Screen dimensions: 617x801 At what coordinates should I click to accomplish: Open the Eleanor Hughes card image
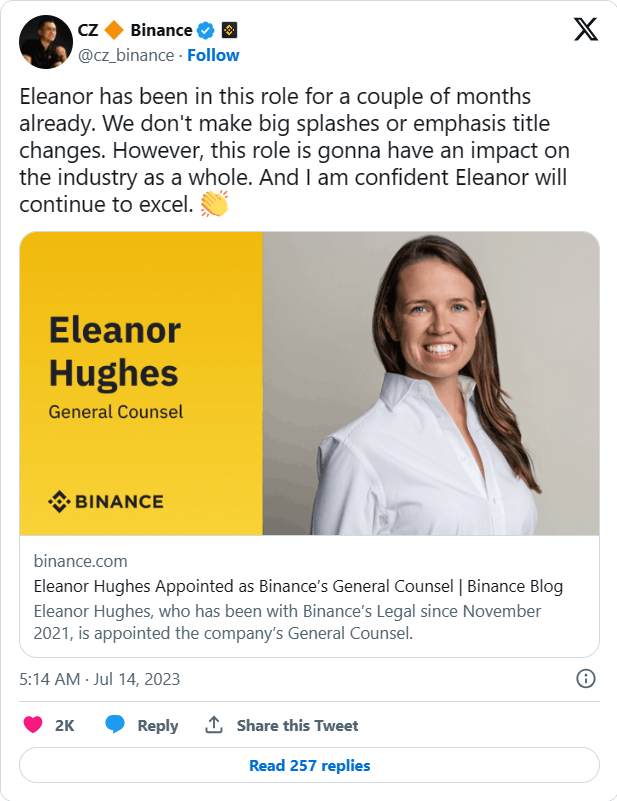(309, 383)
